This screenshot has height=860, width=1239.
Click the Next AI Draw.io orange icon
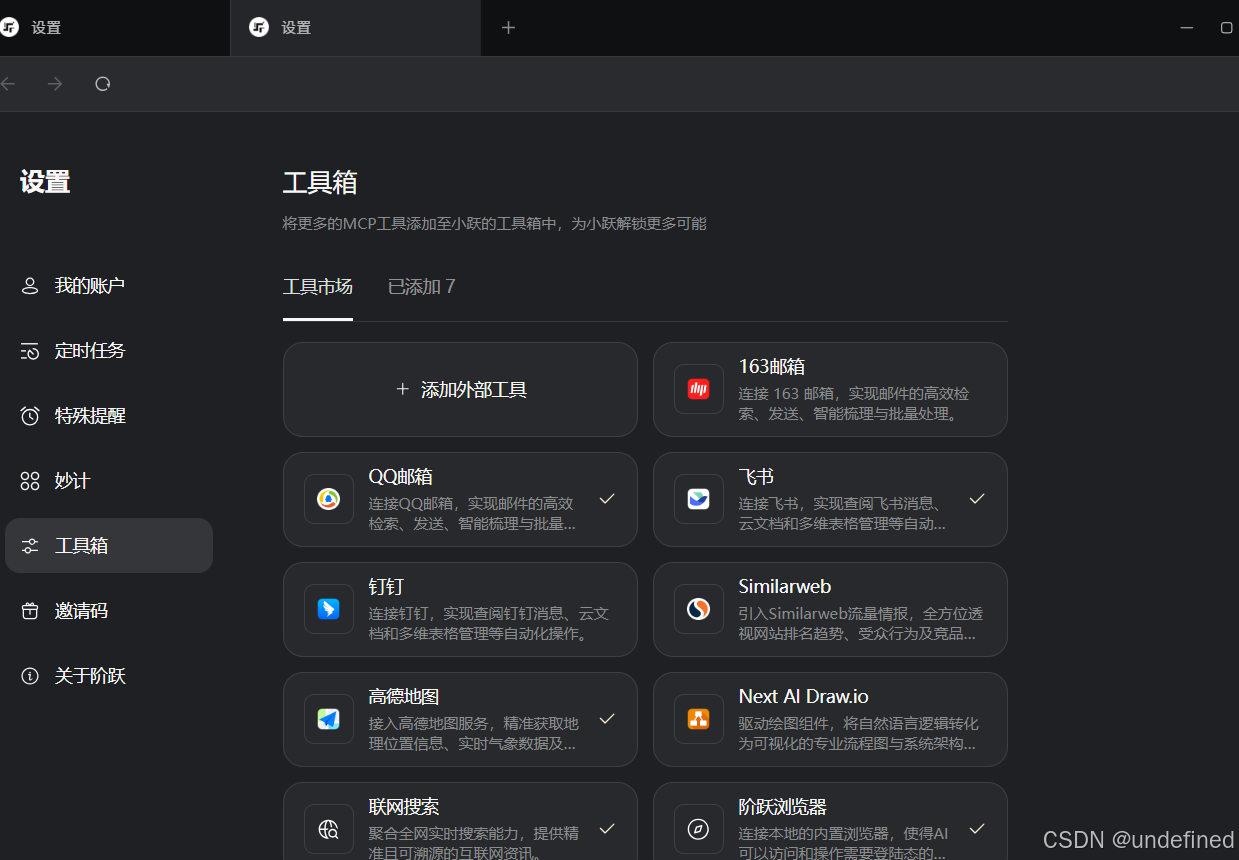coord(698,719)
